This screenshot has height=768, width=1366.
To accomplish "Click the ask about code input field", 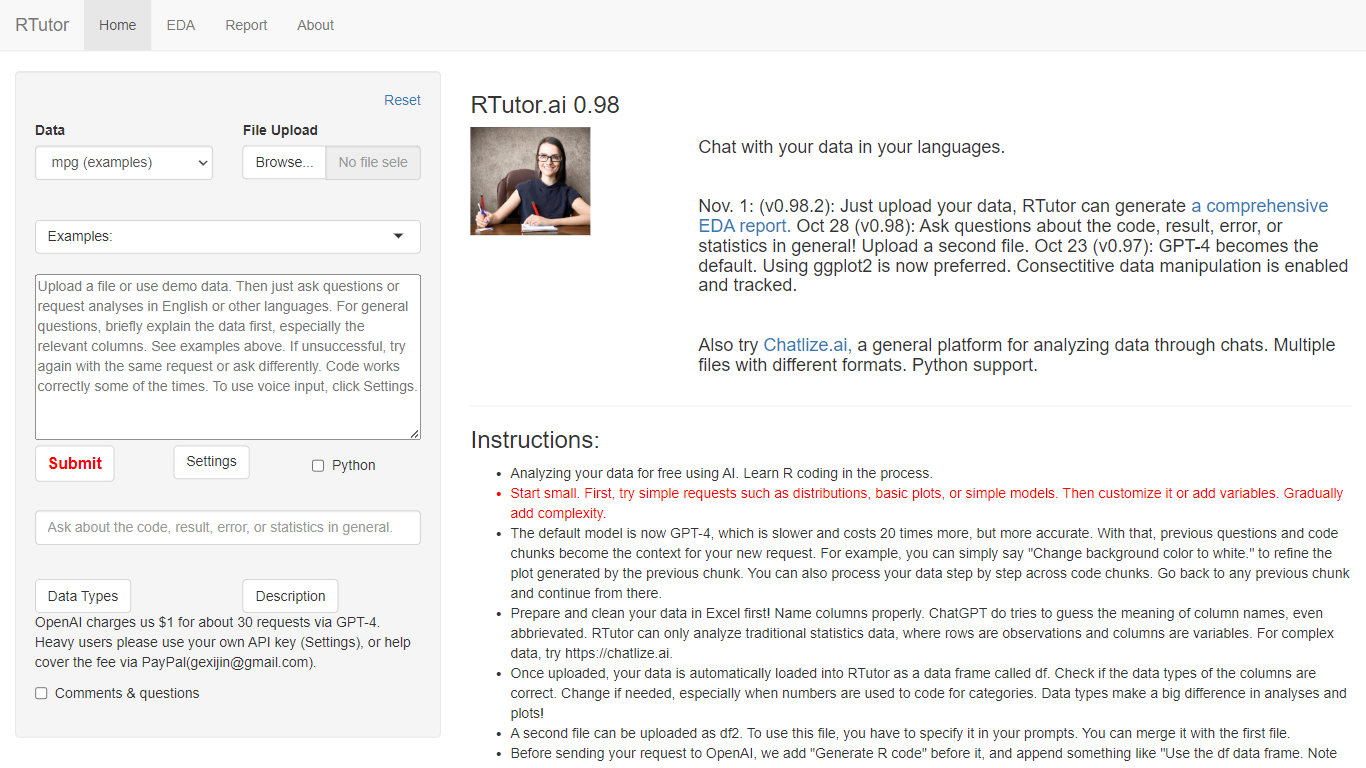I will coord(227,528).
